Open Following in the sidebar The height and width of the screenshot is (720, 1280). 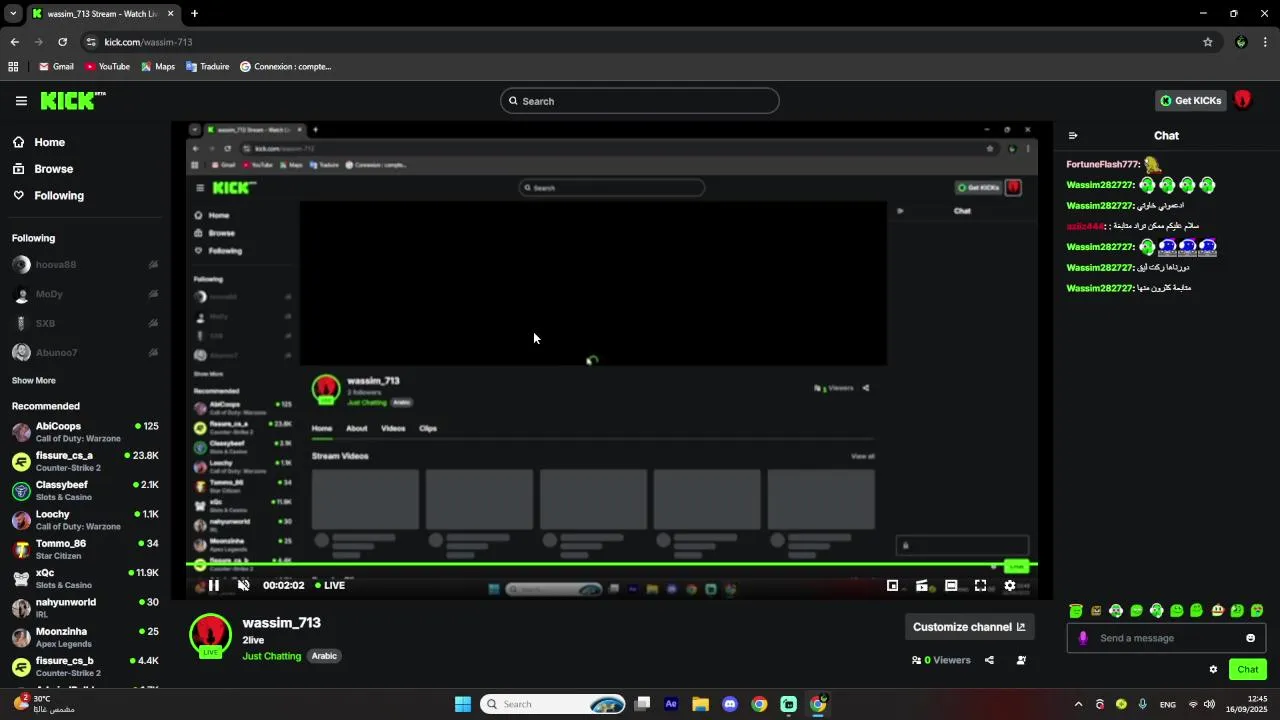coord(48,196)
